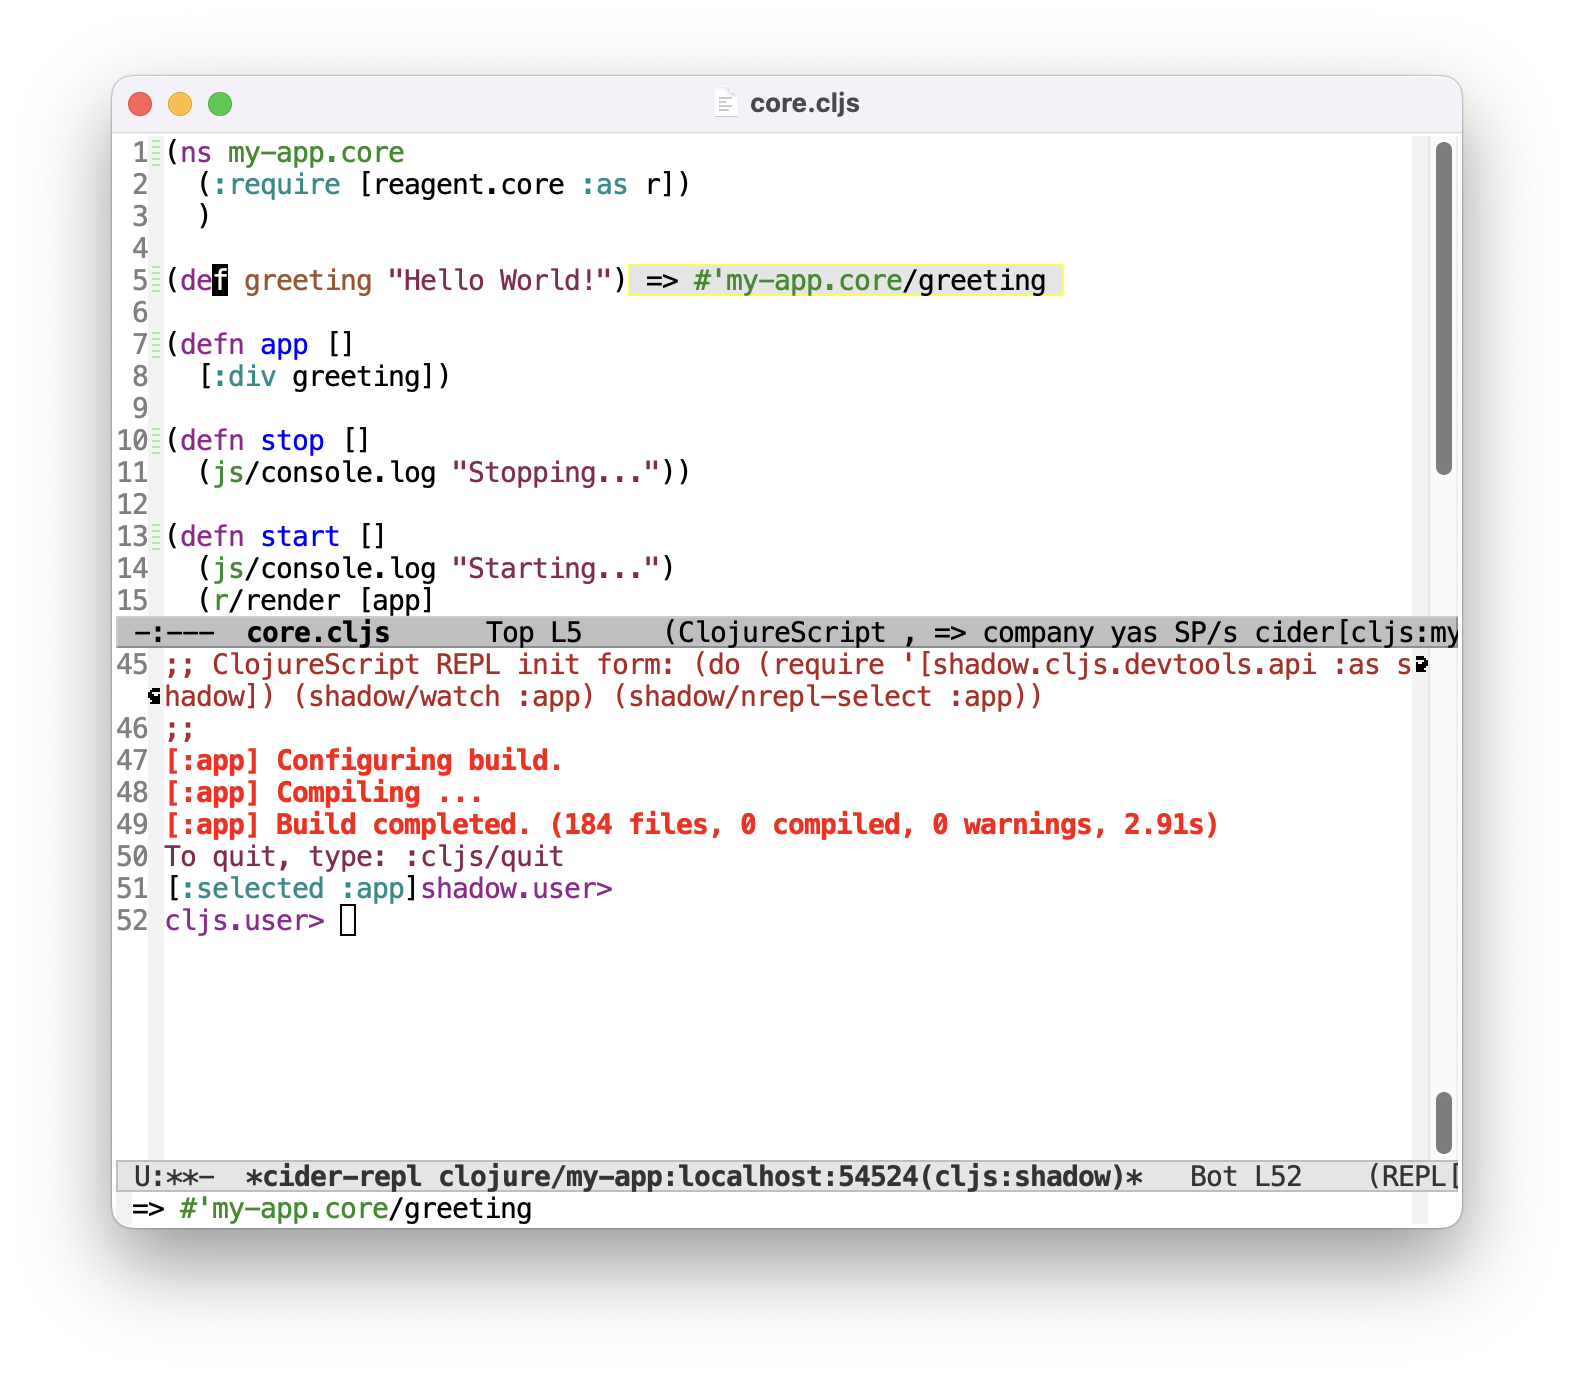
Task: Click the echo area result '=> #'my-app.core/greeting'
Action: [x=332, y=1208]
